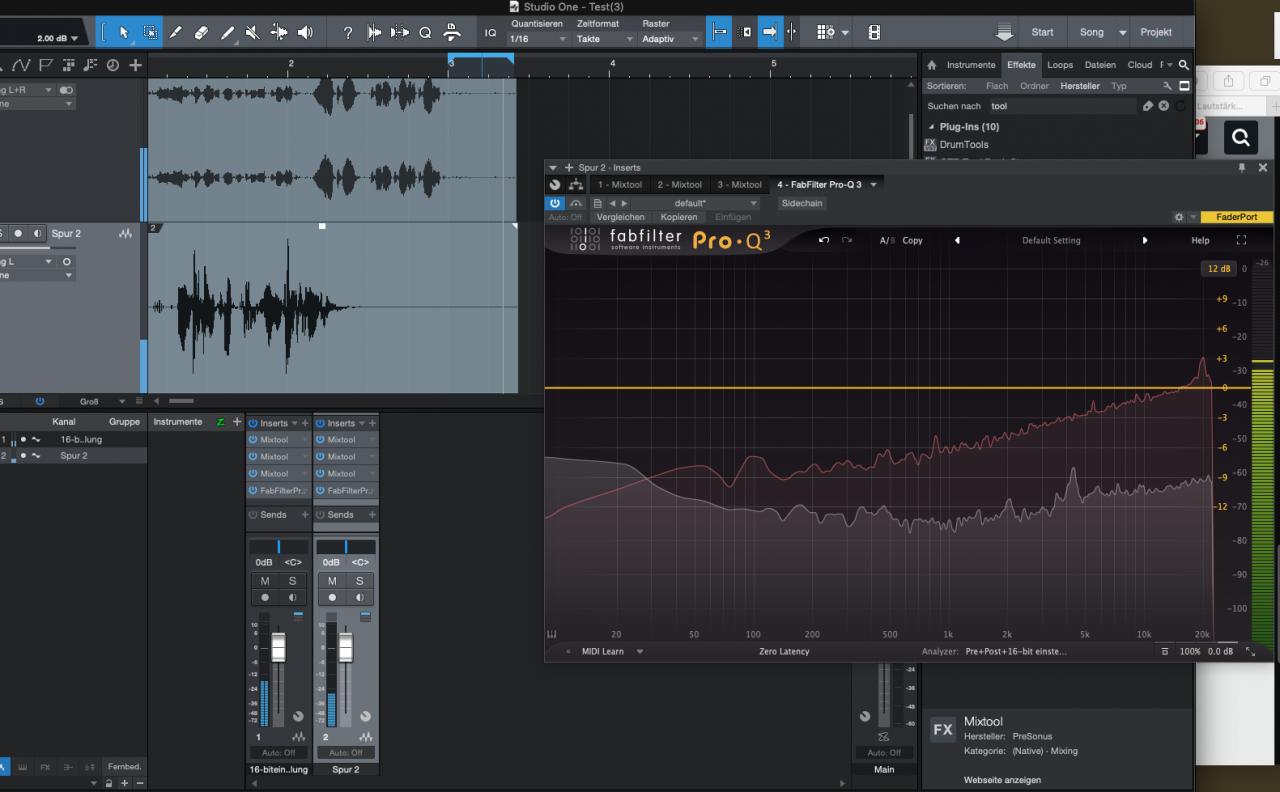Toggle the IQ input quantize button
Image resolution: width=1280 pixels, height=792 pixels.
pyautogui.click(x=490, y=33)
